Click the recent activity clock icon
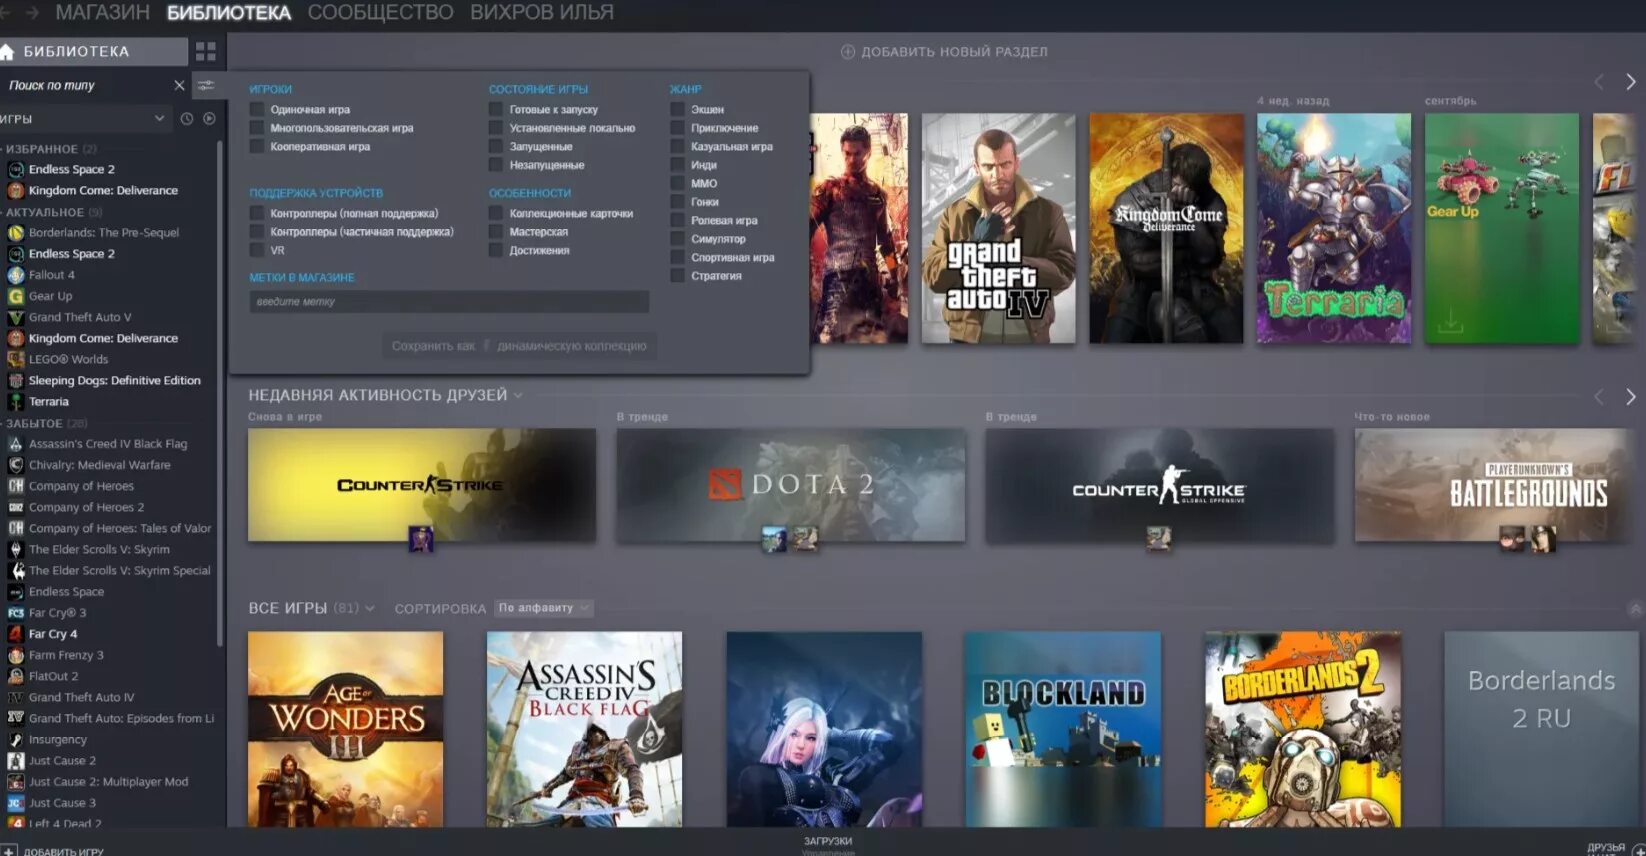 187,118
